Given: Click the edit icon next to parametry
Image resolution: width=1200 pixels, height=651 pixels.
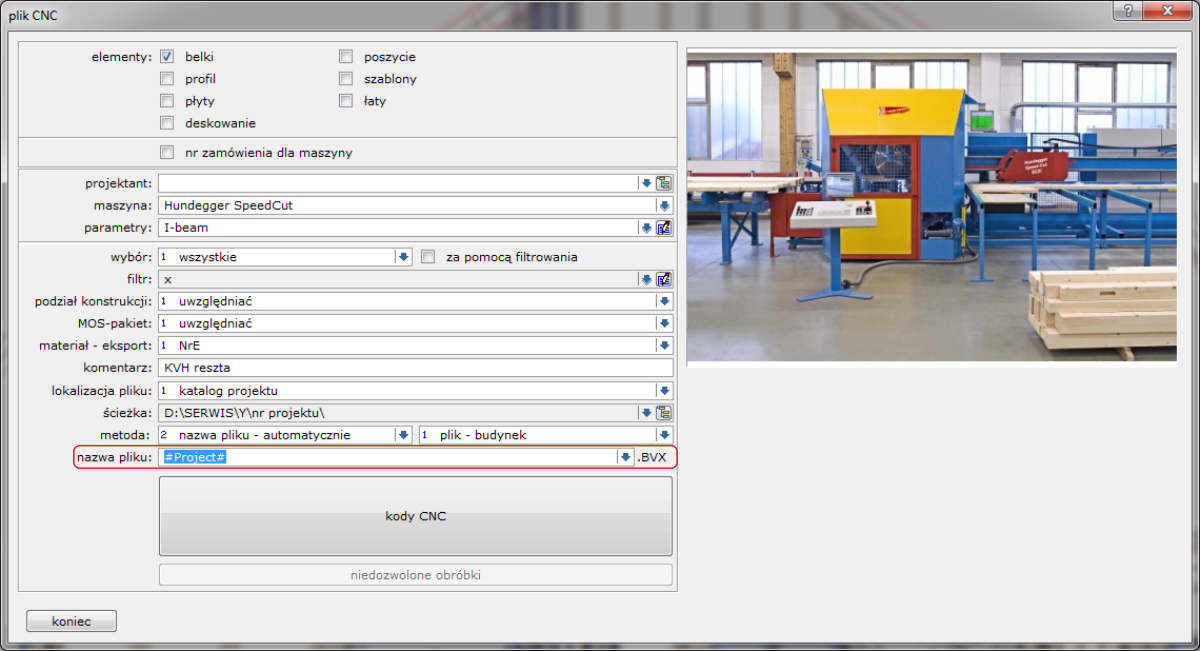Looking at the screenshot, I should pos(664,228).
